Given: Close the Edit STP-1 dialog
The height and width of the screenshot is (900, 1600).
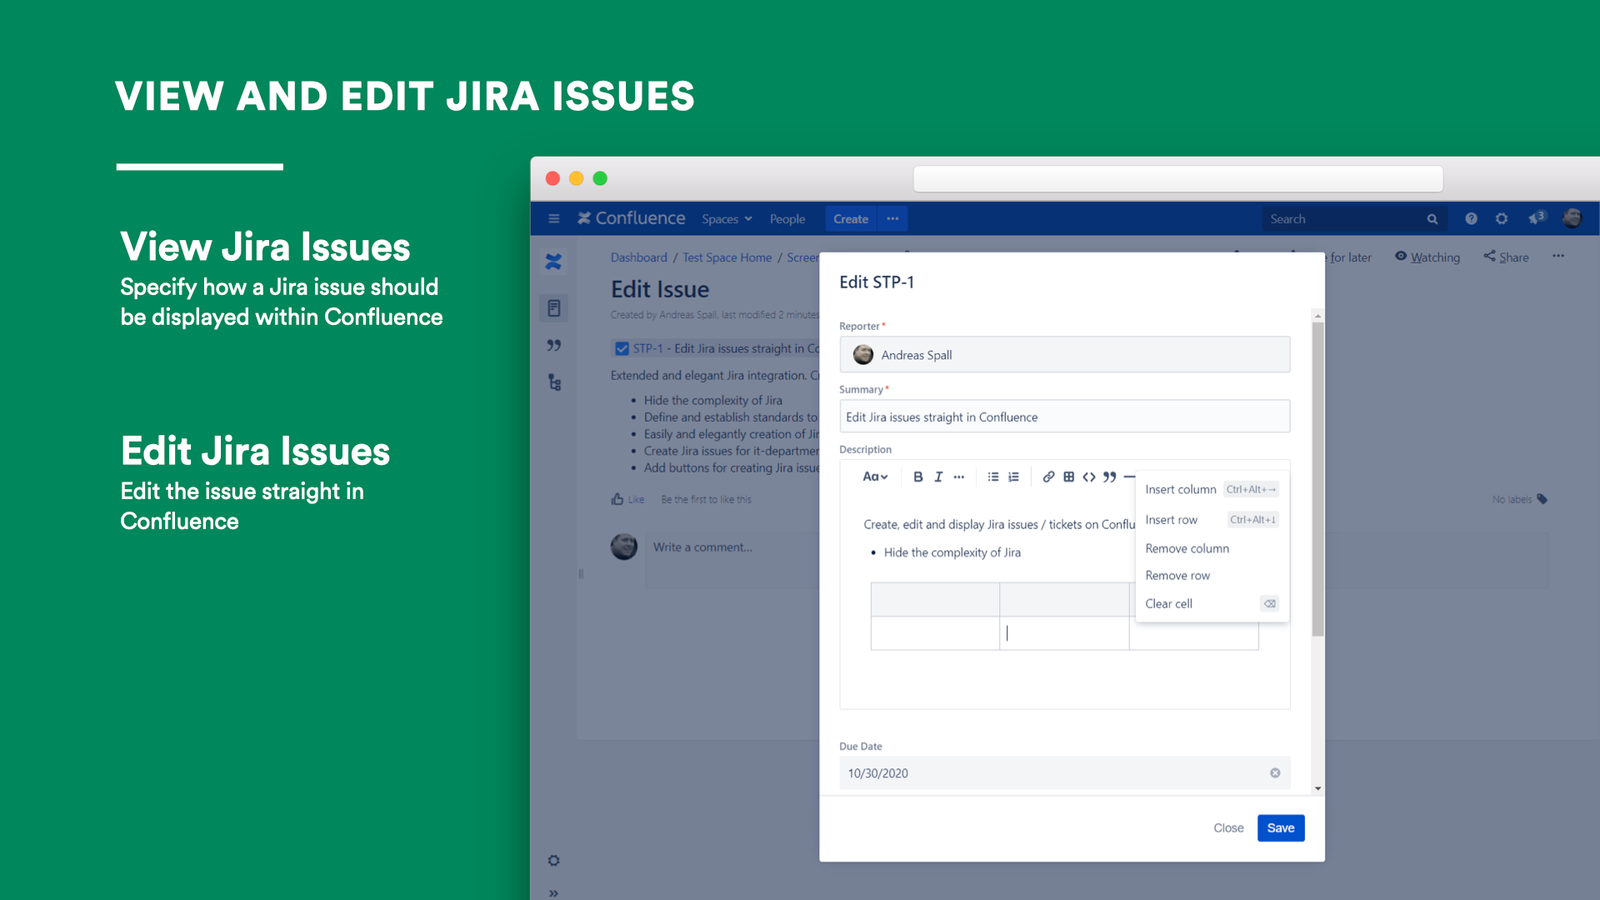Looking at the screenshot, I should [x=1228, y=828].
